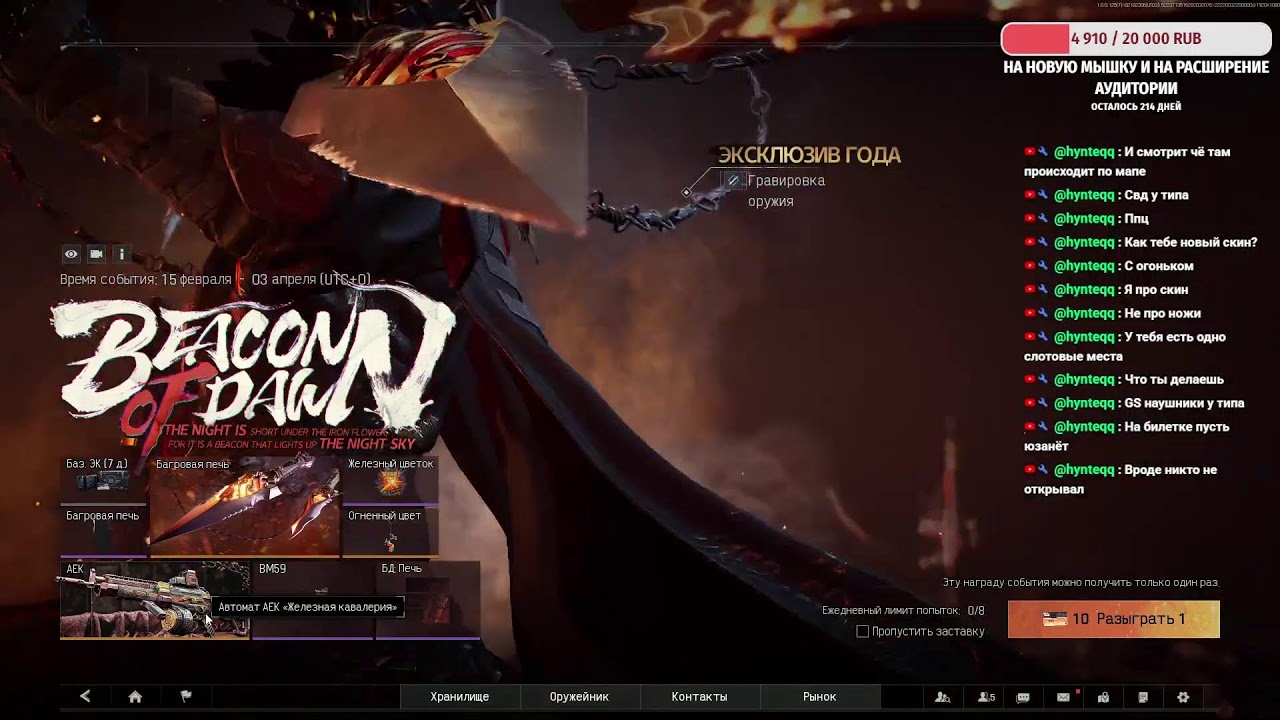Click the Гравировка оружия engraving icon
Image resolution: width=1280 pixels, height=720 pixels.
click(733, 181)
